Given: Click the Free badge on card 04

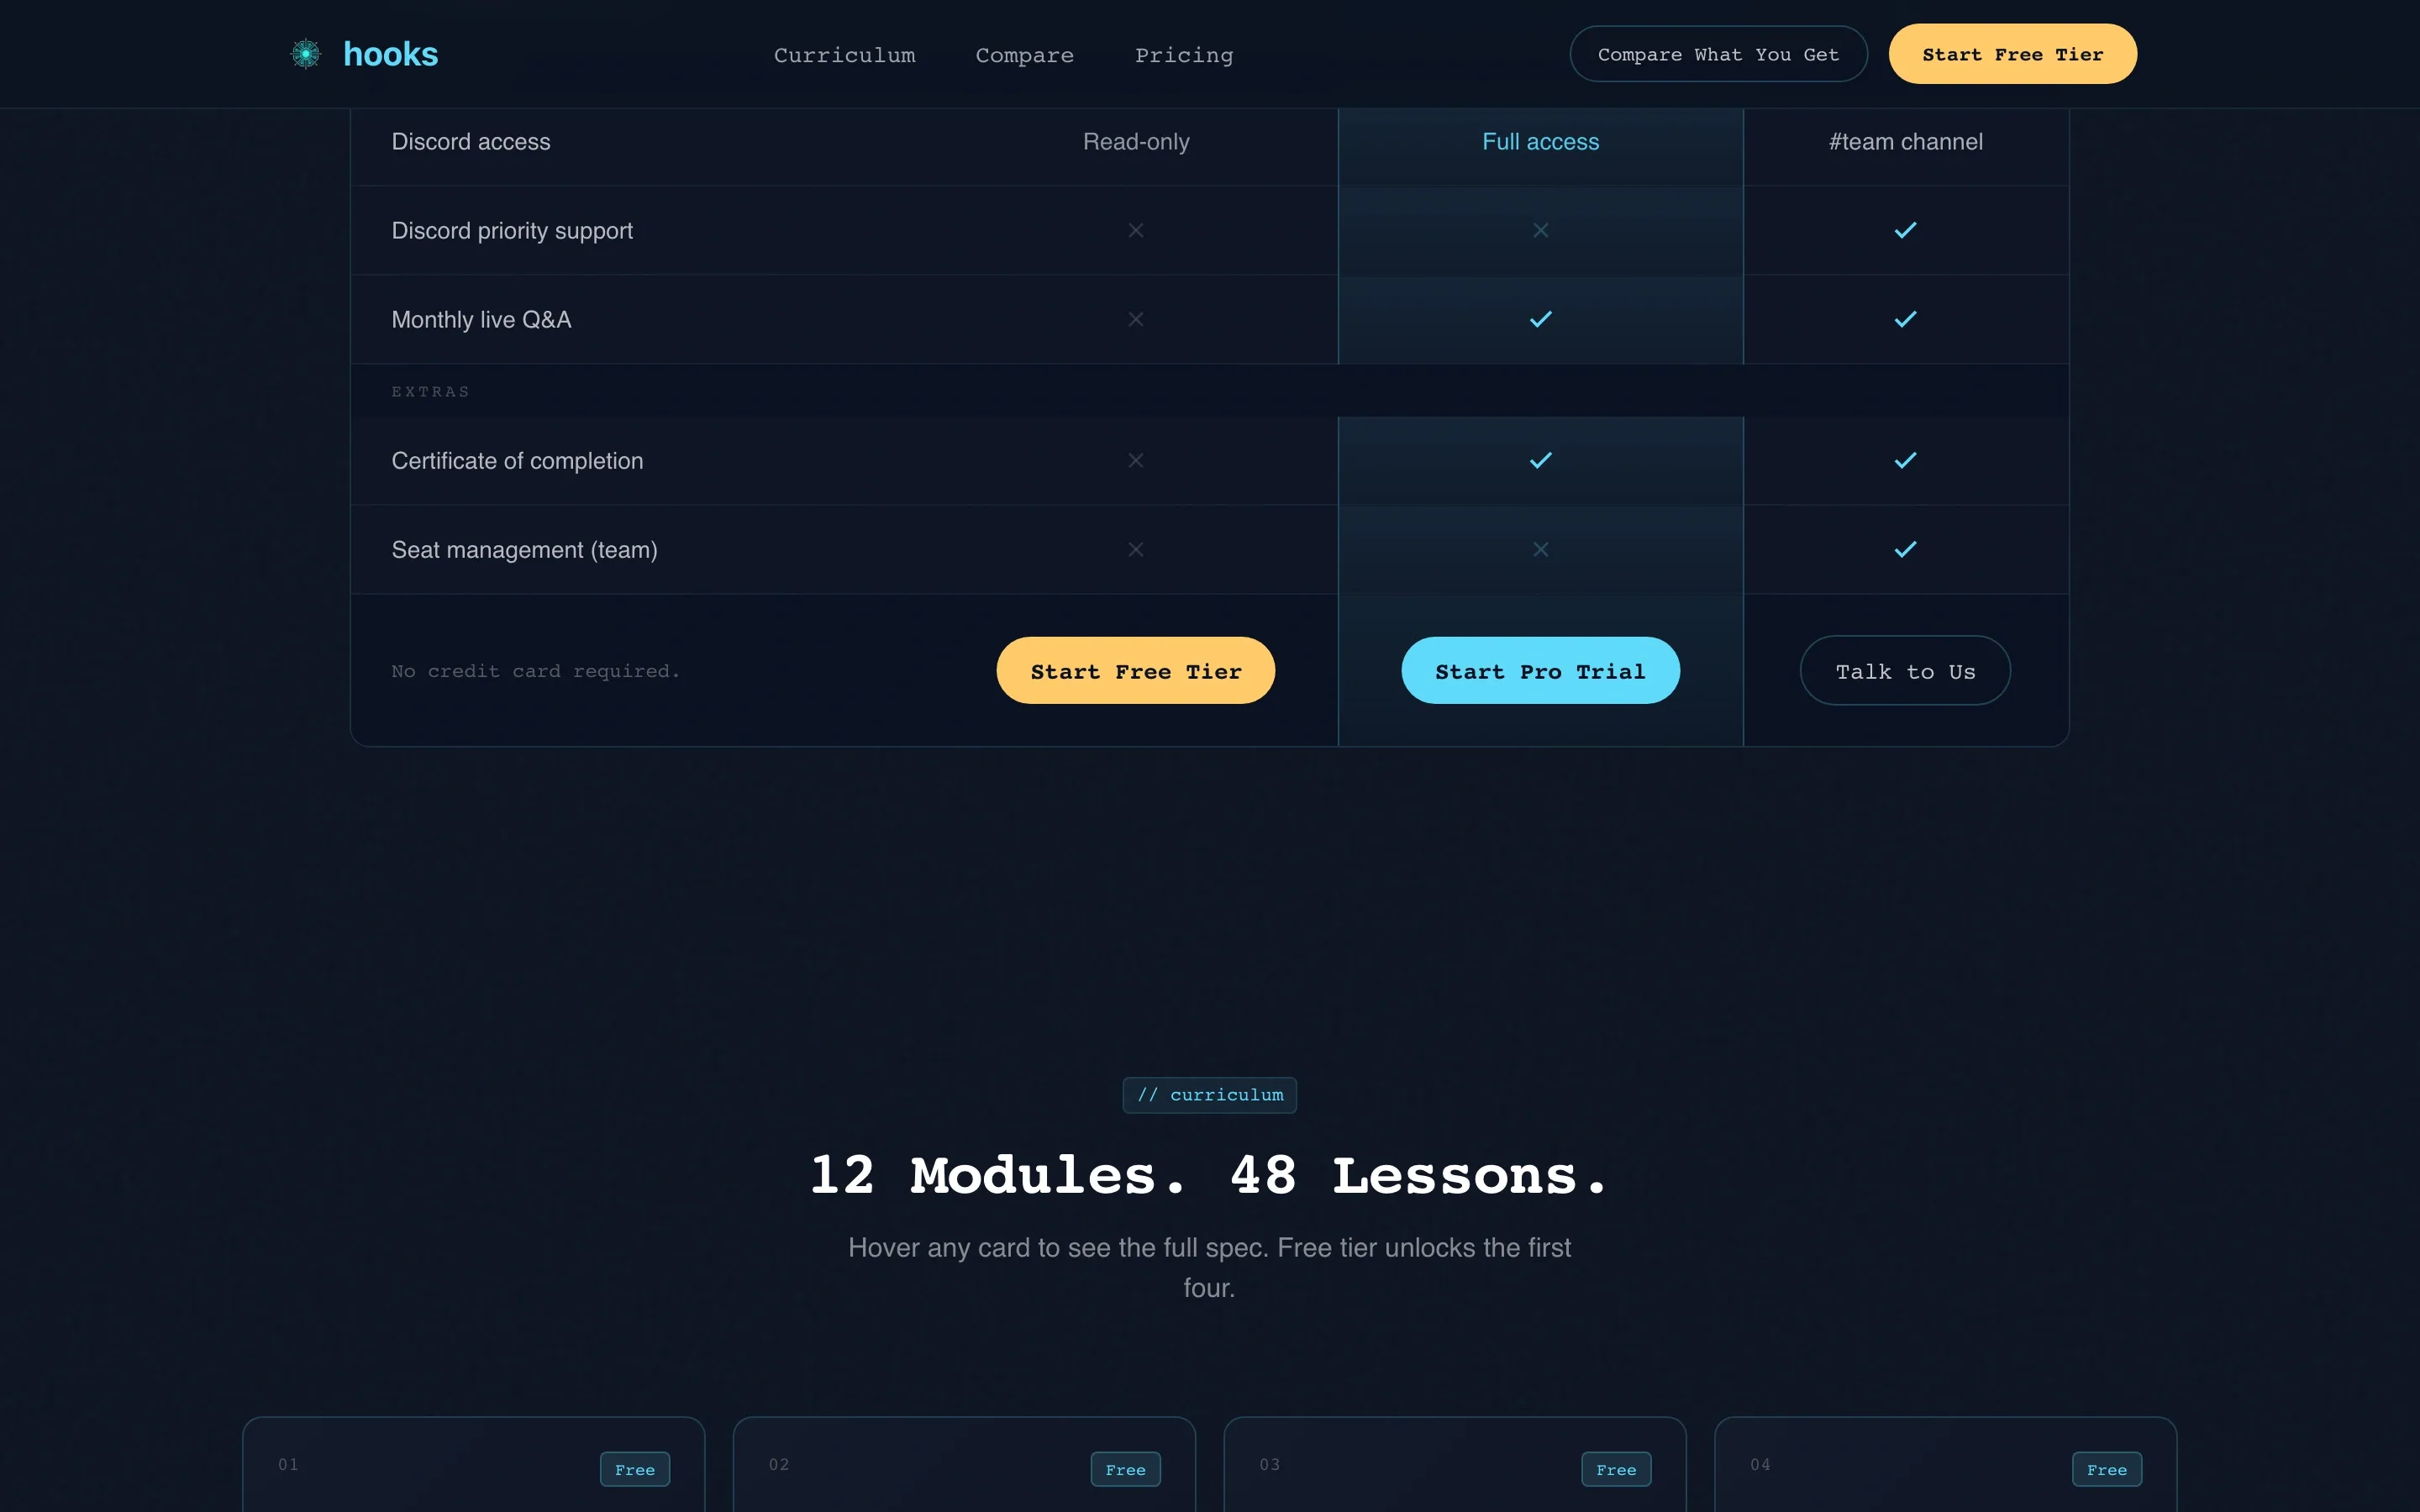Looking at the screenshot, I should coord(2107,1469).
